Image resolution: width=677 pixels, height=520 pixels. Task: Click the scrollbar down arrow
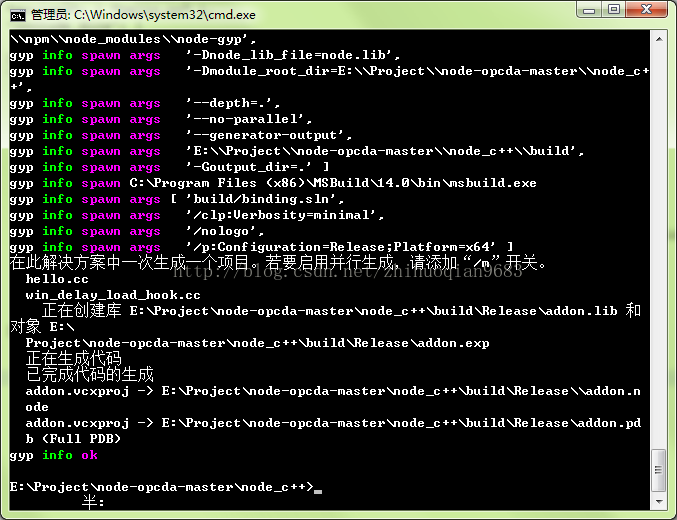659,502
